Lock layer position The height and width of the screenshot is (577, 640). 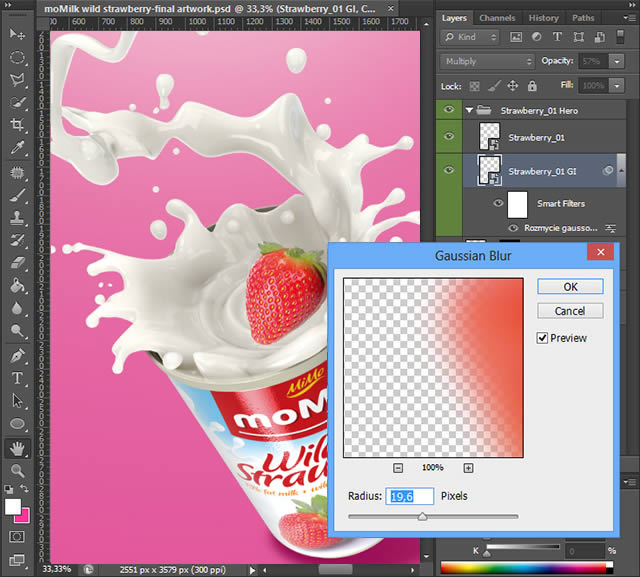click(513, 86)
